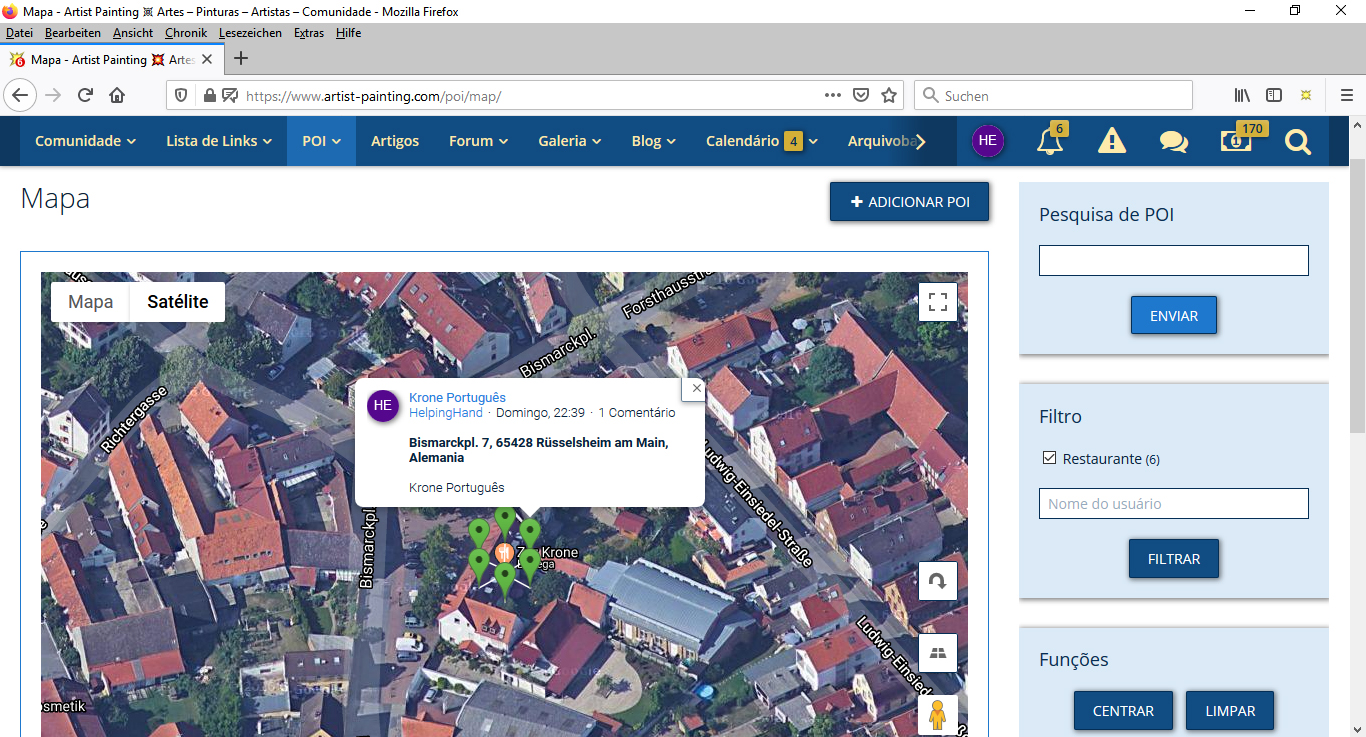Switch map to Satélite view
This screenshot has width=1366, height=737.
click(178, 302)
